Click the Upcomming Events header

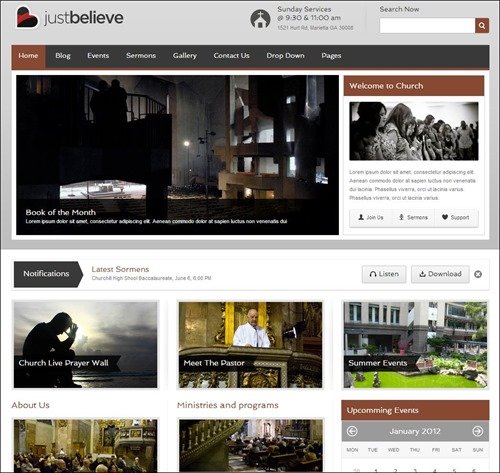tap(415, 410)
